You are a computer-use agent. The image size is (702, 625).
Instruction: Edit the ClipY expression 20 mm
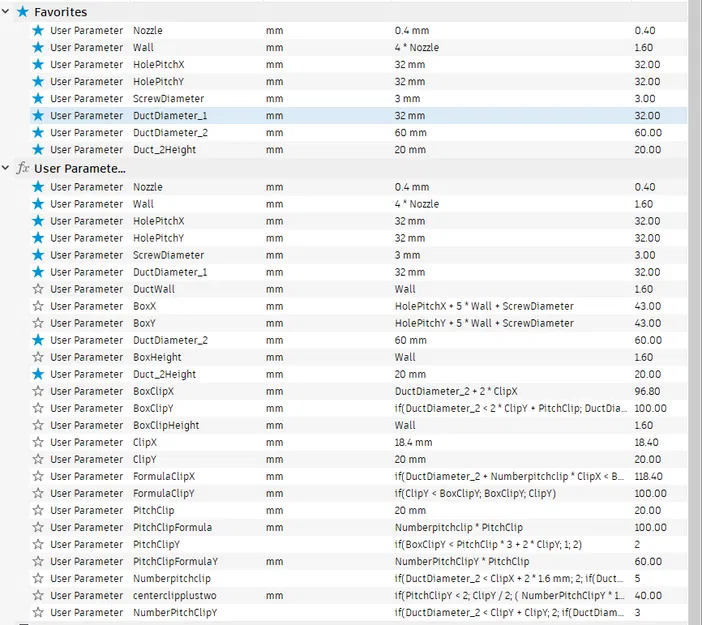[410, 459]
